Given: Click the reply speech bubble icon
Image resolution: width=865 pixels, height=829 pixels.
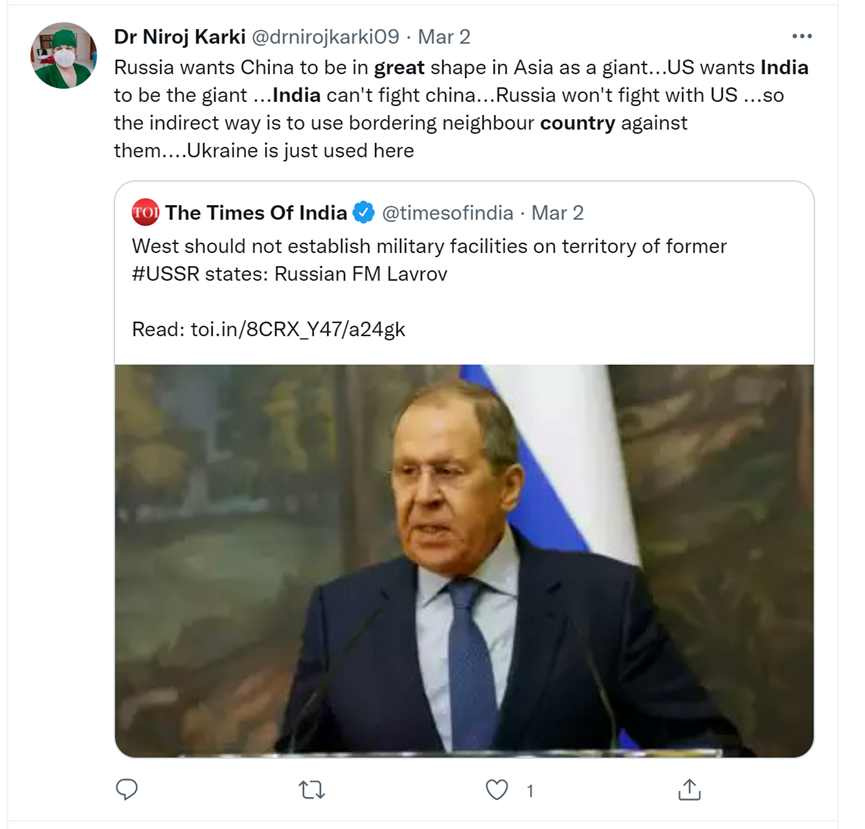Looking at the screenshot, I should pos(127,790).
